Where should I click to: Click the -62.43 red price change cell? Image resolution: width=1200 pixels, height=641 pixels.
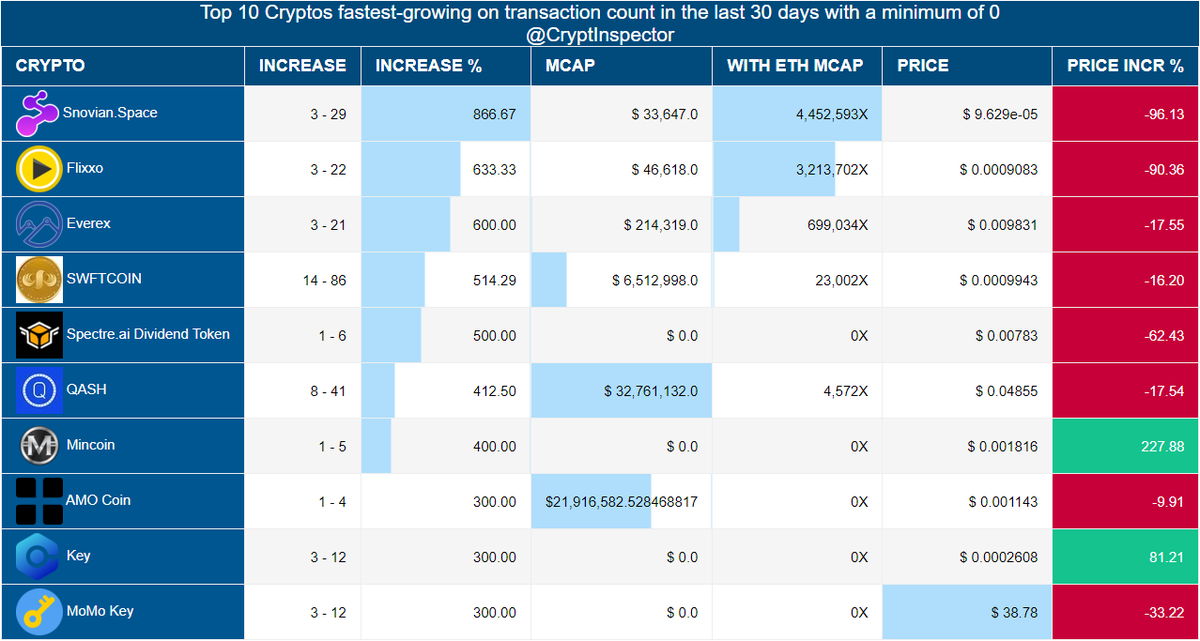point(1126,335)
